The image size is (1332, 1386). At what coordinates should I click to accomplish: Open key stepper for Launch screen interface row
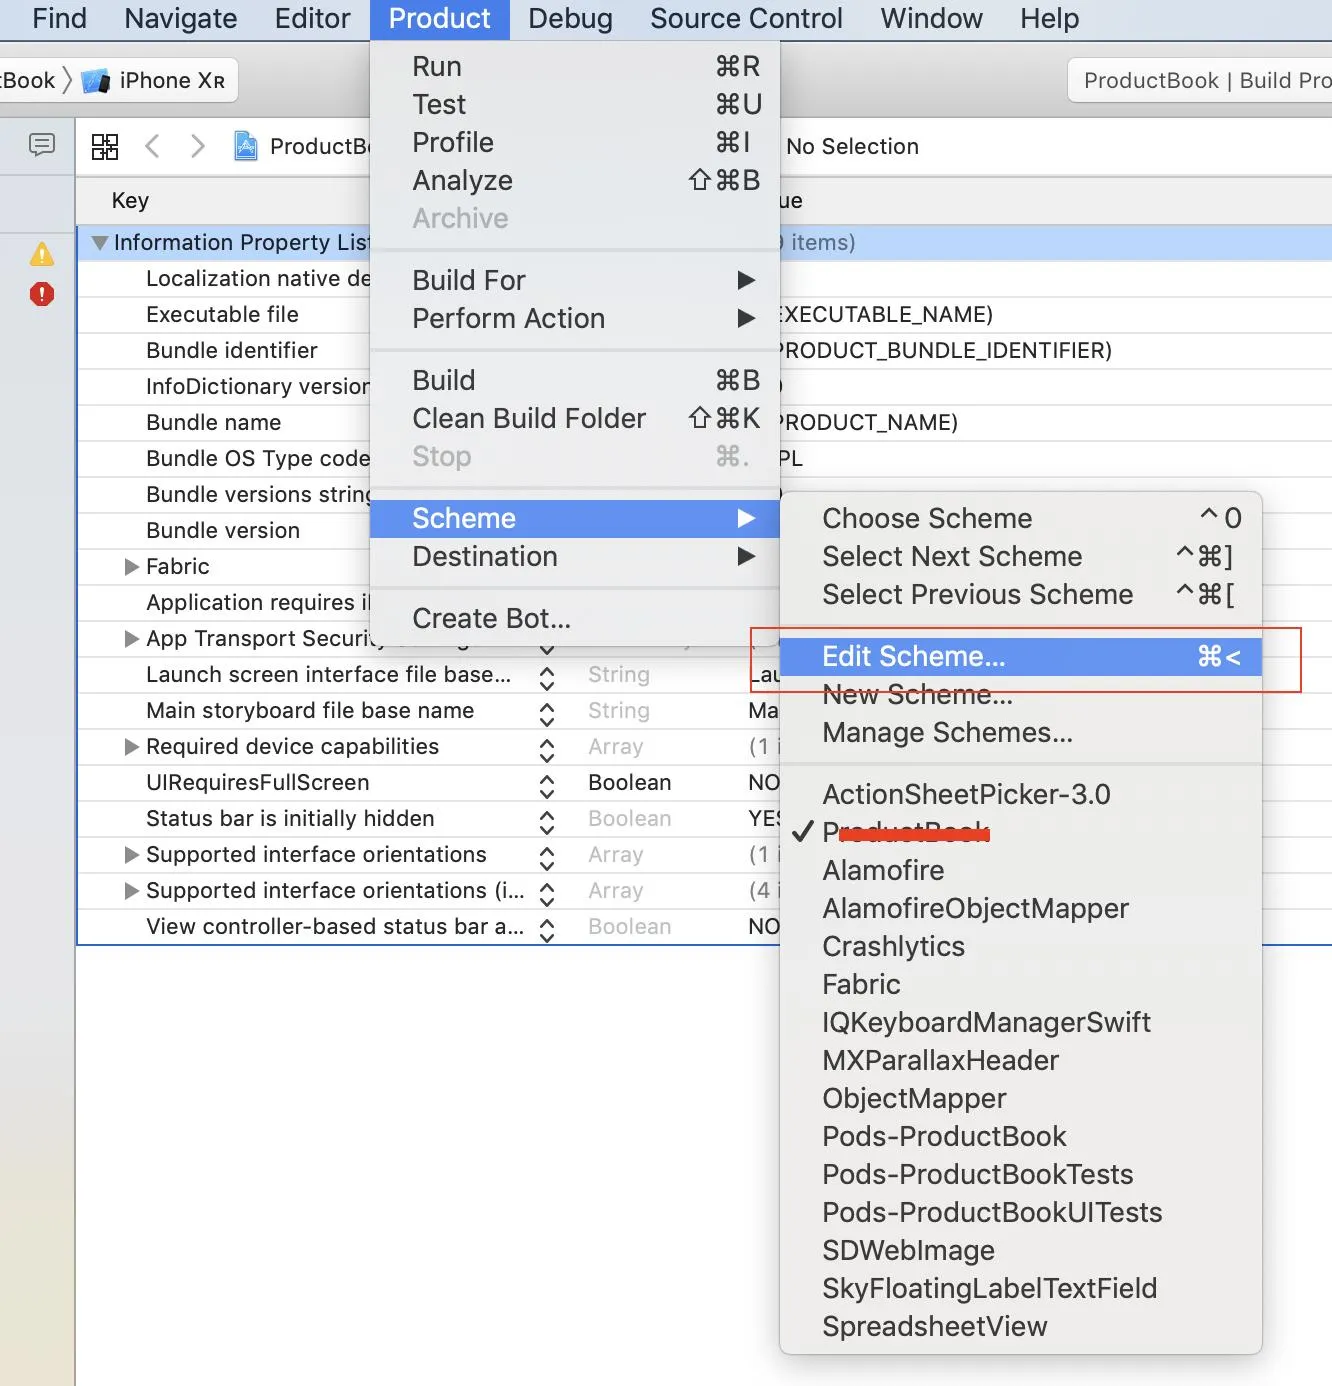(547, 679)
